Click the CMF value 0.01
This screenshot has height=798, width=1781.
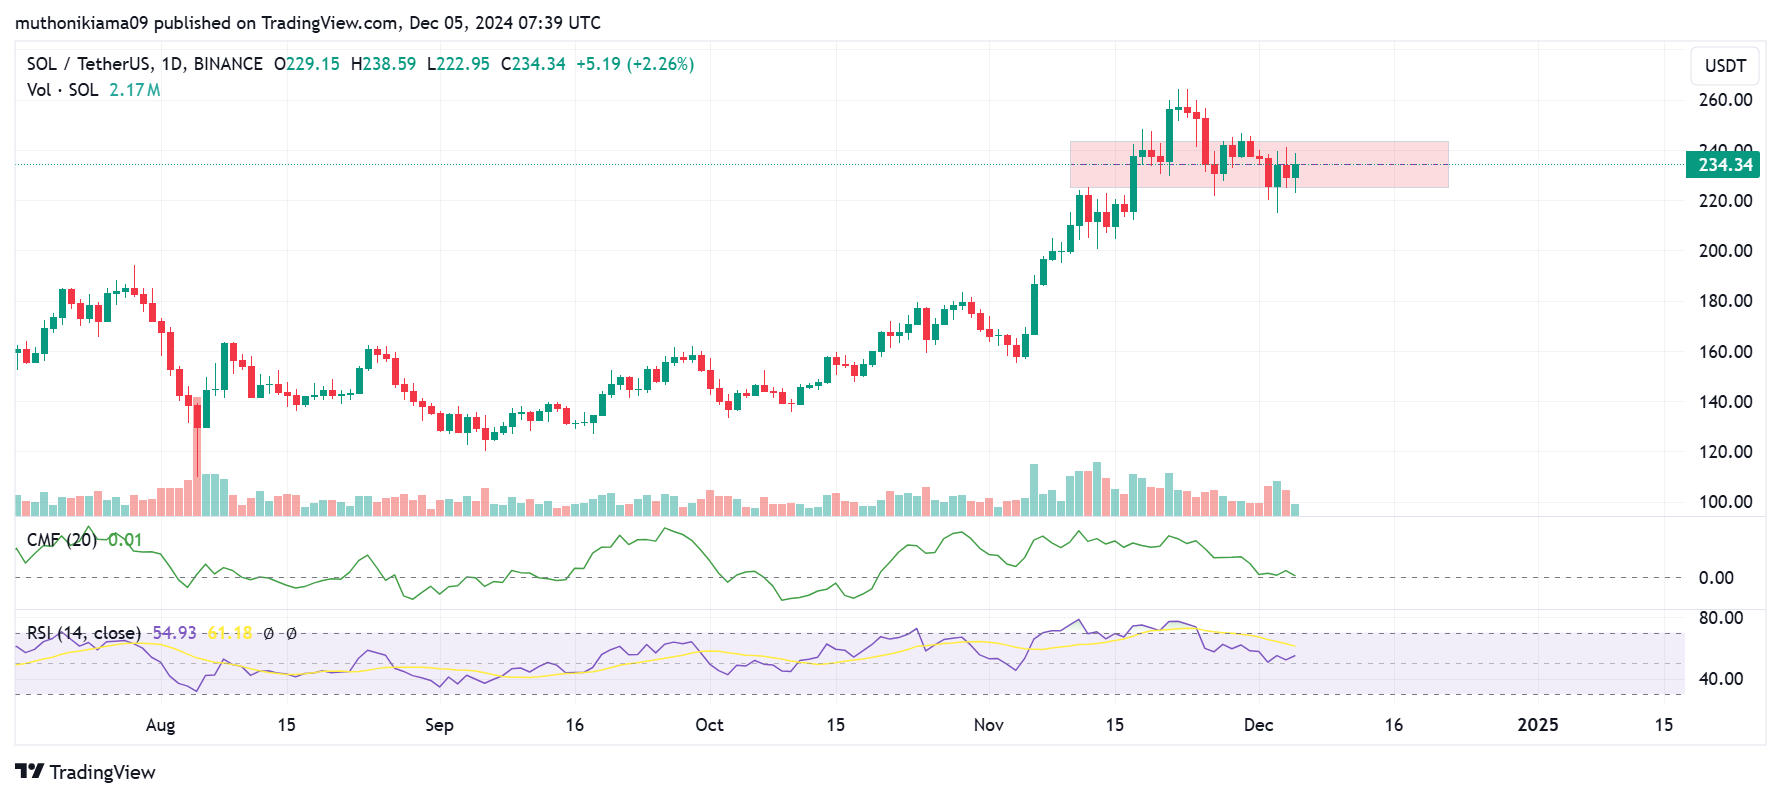[x=125, y=540]
